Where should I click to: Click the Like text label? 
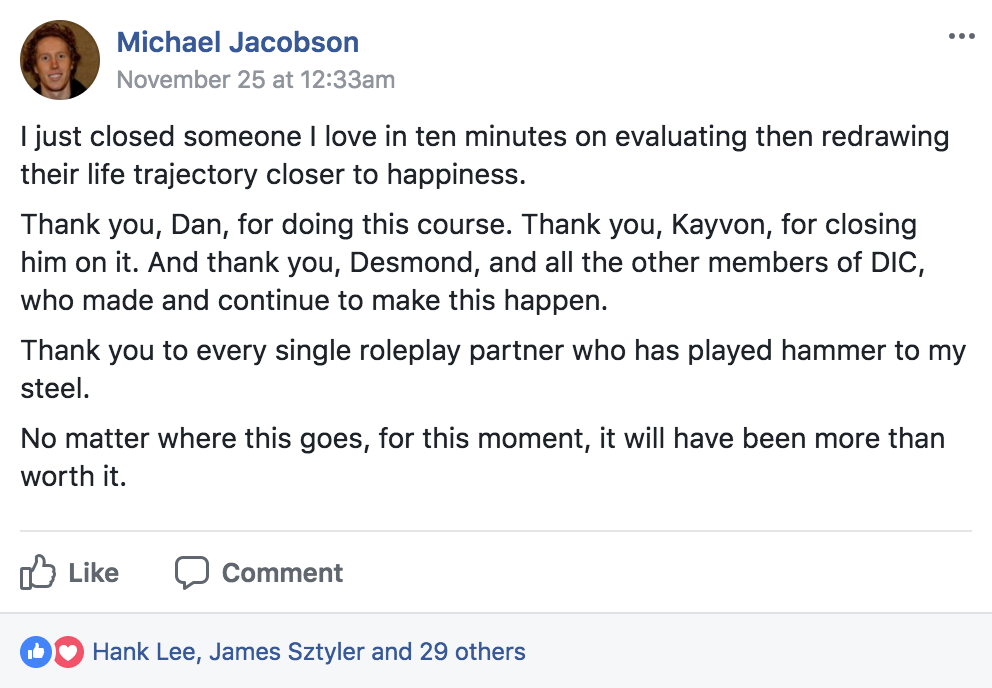[94, 573]
